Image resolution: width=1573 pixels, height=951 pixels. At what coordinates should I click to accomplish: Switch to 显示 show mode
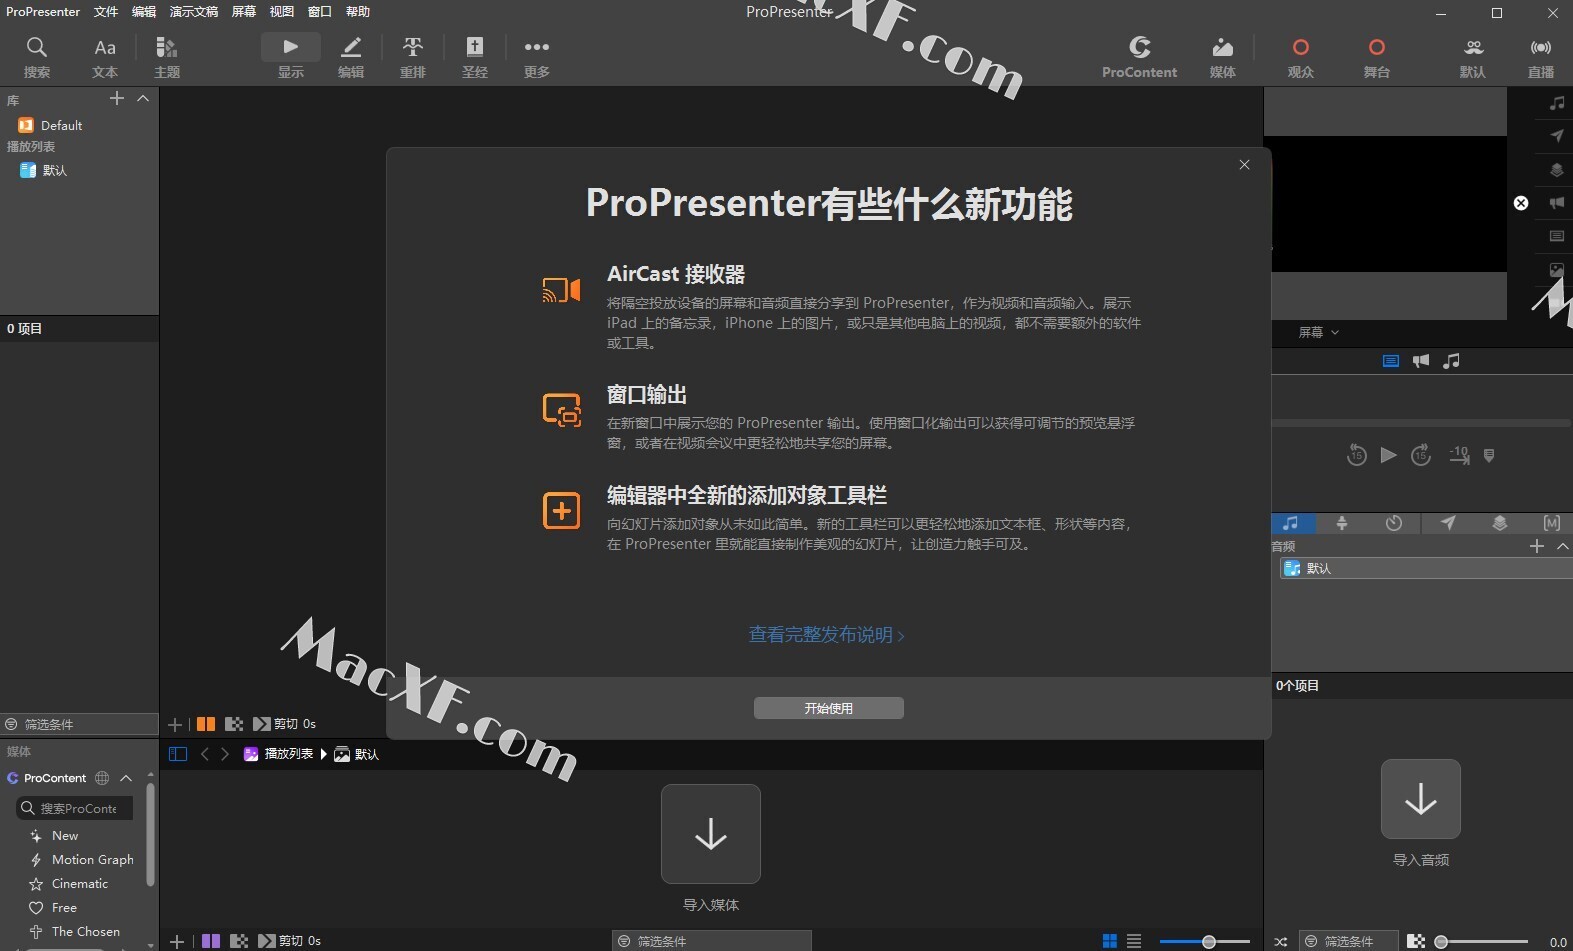point(291,57)
